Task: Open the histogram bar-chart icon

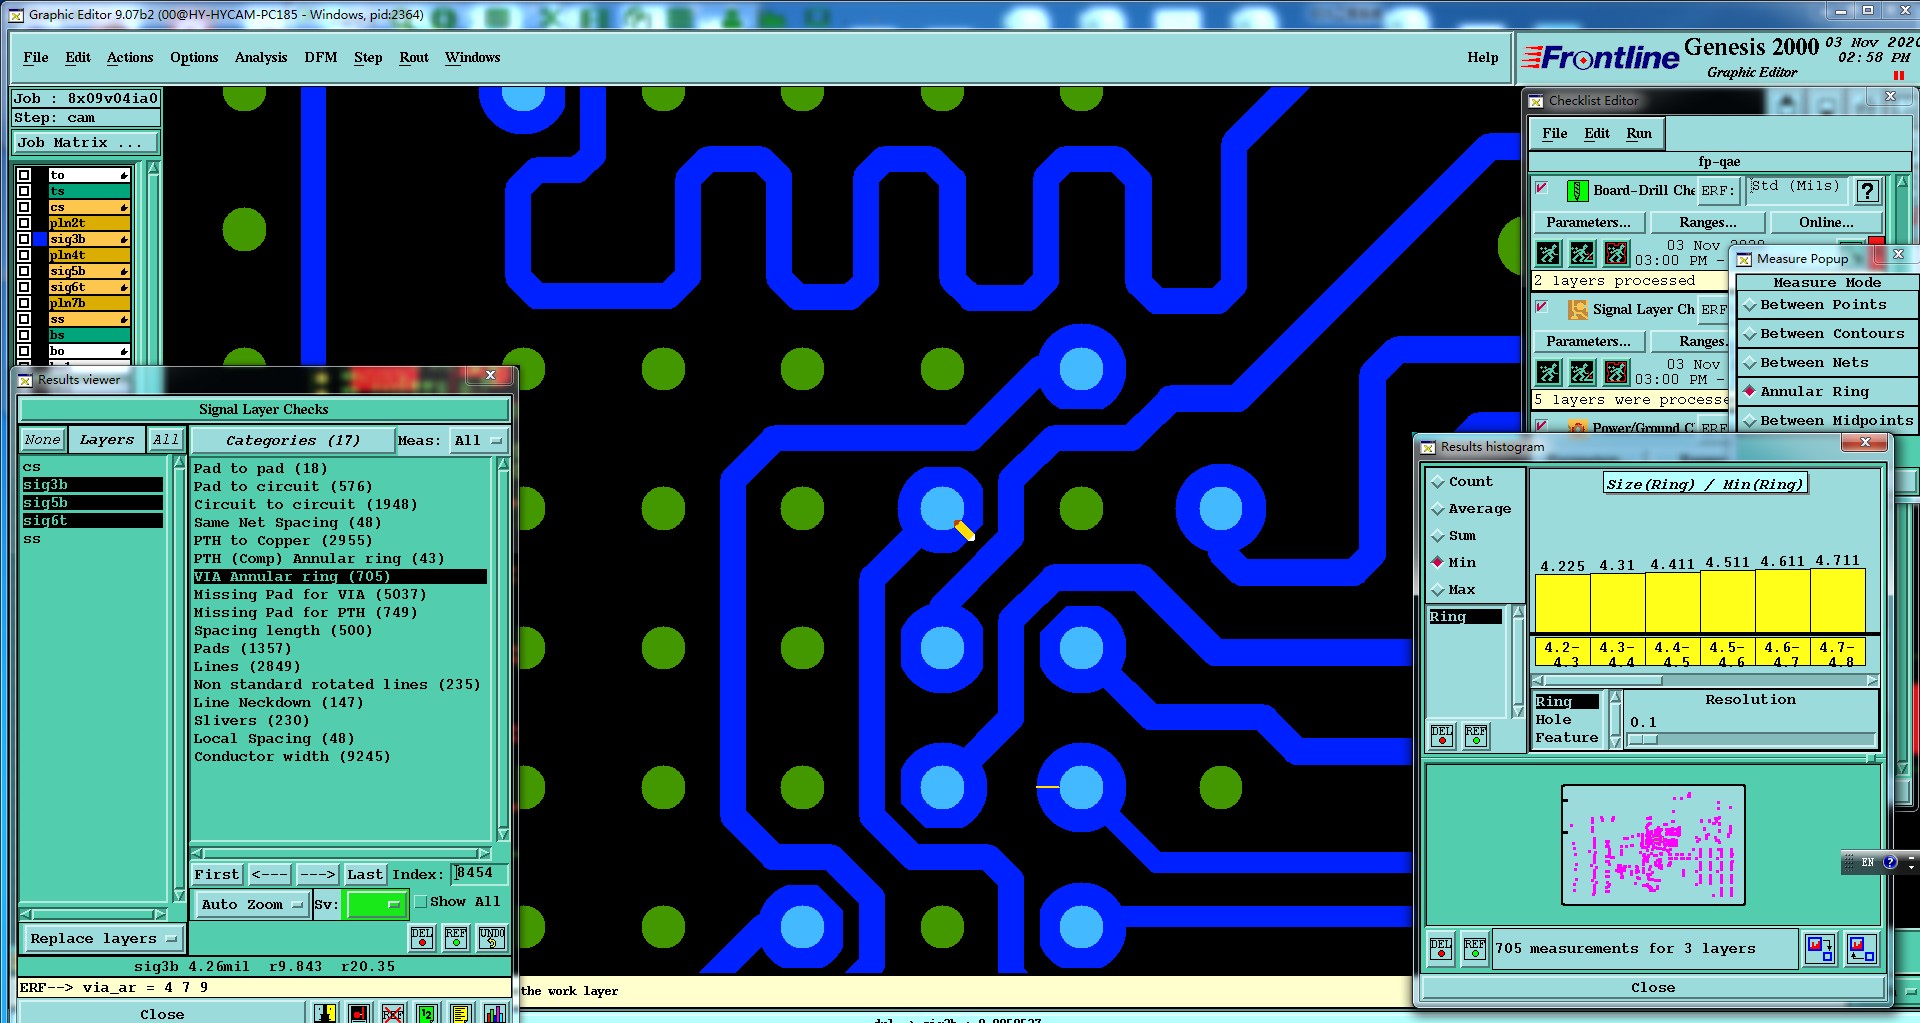Action: point(494,1013)
